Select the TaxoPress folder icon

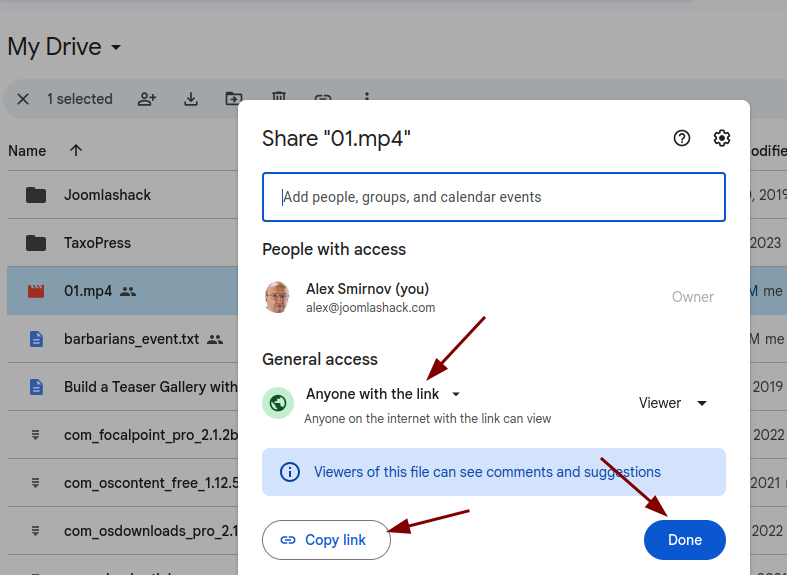pyautogui.click(x=36, y=243)
